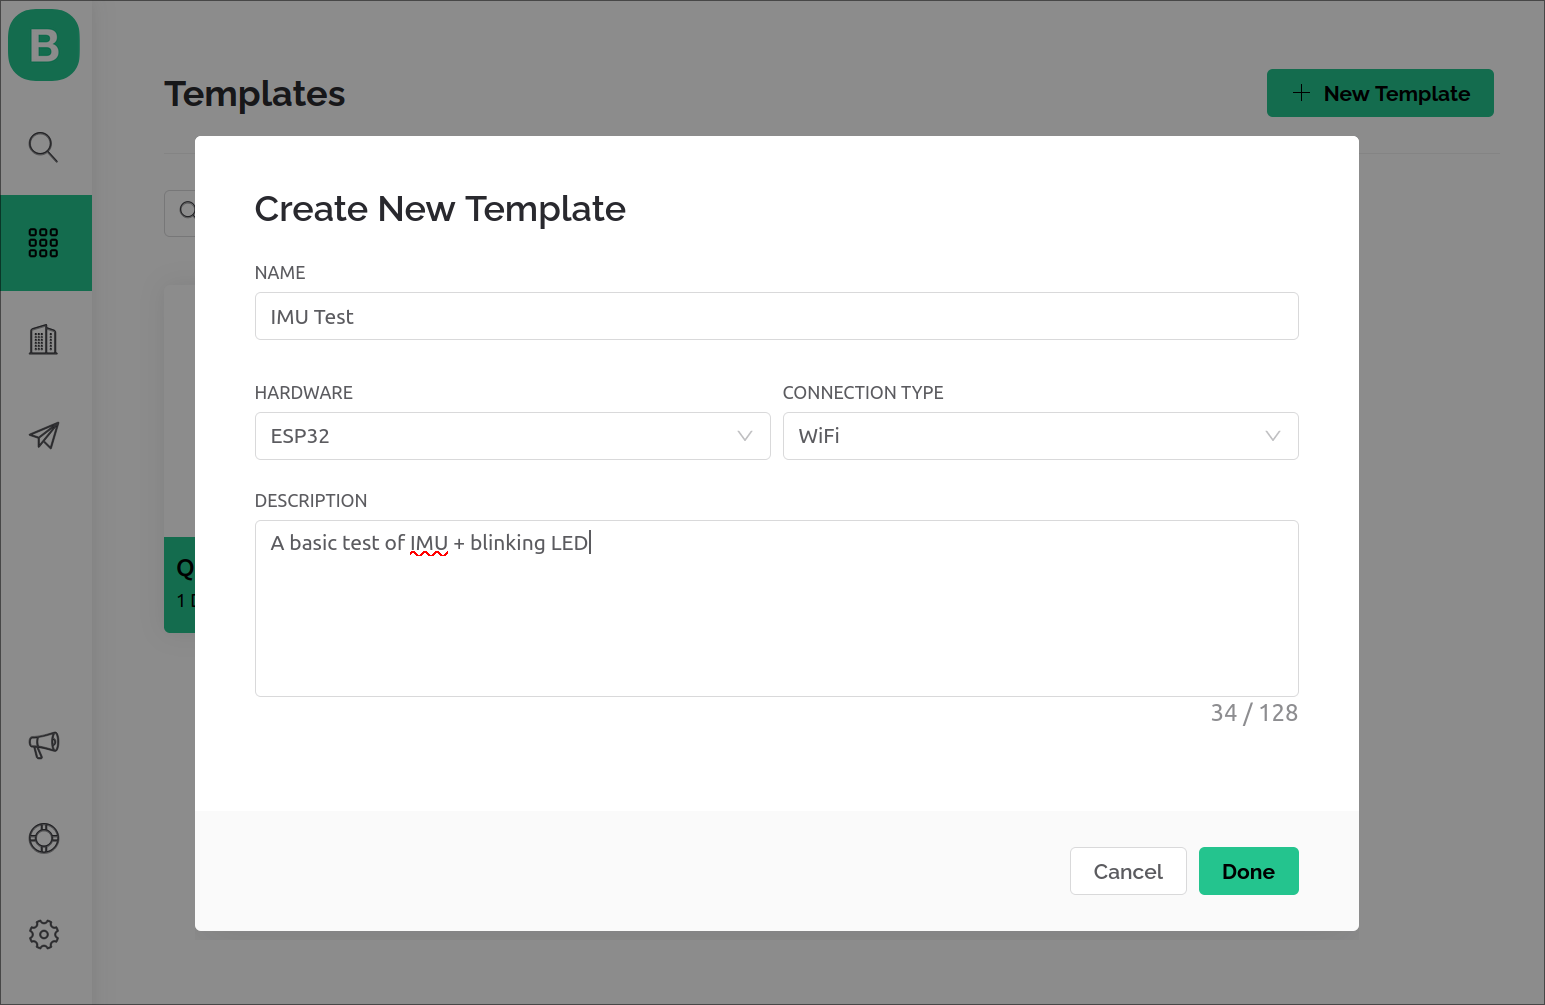
Task: Select the green template card behind dialog
Action: 179,584
